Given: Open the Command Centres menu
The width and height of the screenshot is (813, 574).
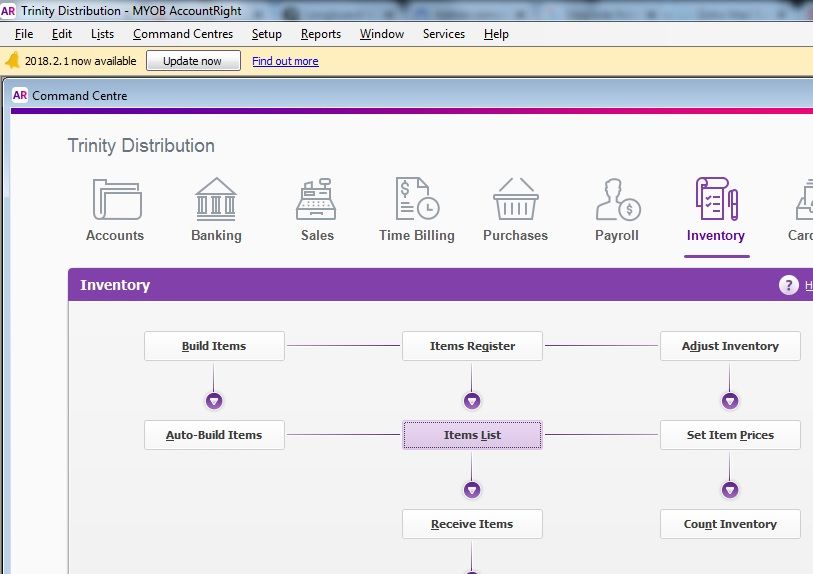Looking at the screenshot, I should pos(183,34).
